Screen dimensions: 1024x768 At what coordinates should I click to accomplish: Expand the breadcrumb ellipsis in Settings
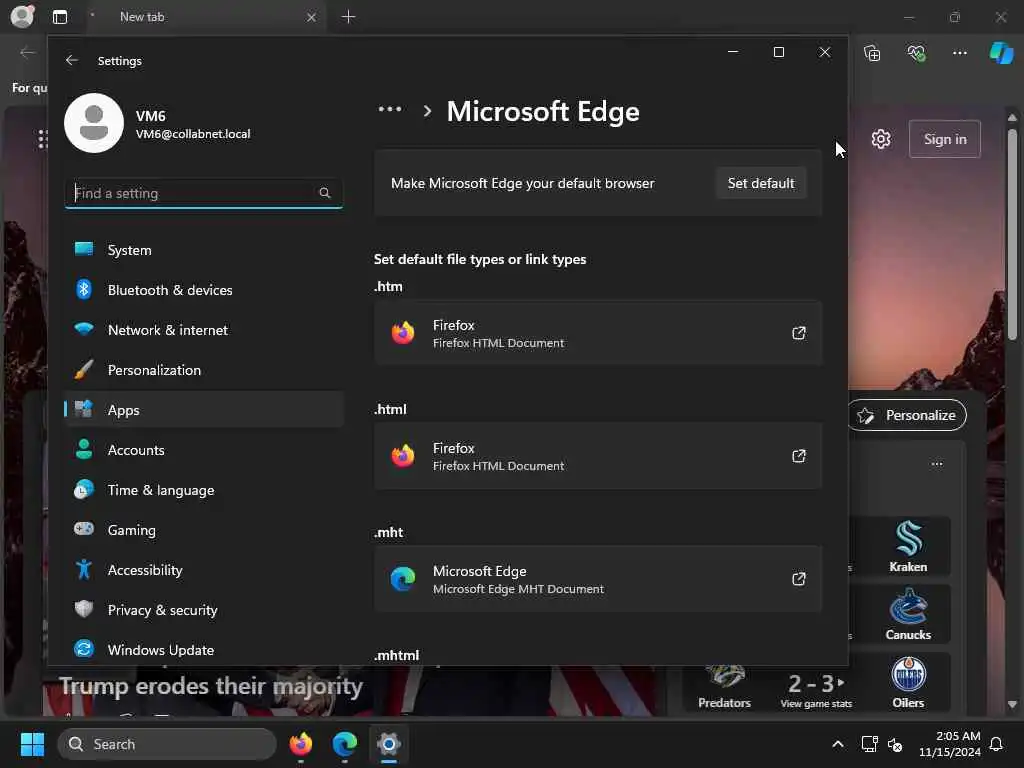pos(390,110)
